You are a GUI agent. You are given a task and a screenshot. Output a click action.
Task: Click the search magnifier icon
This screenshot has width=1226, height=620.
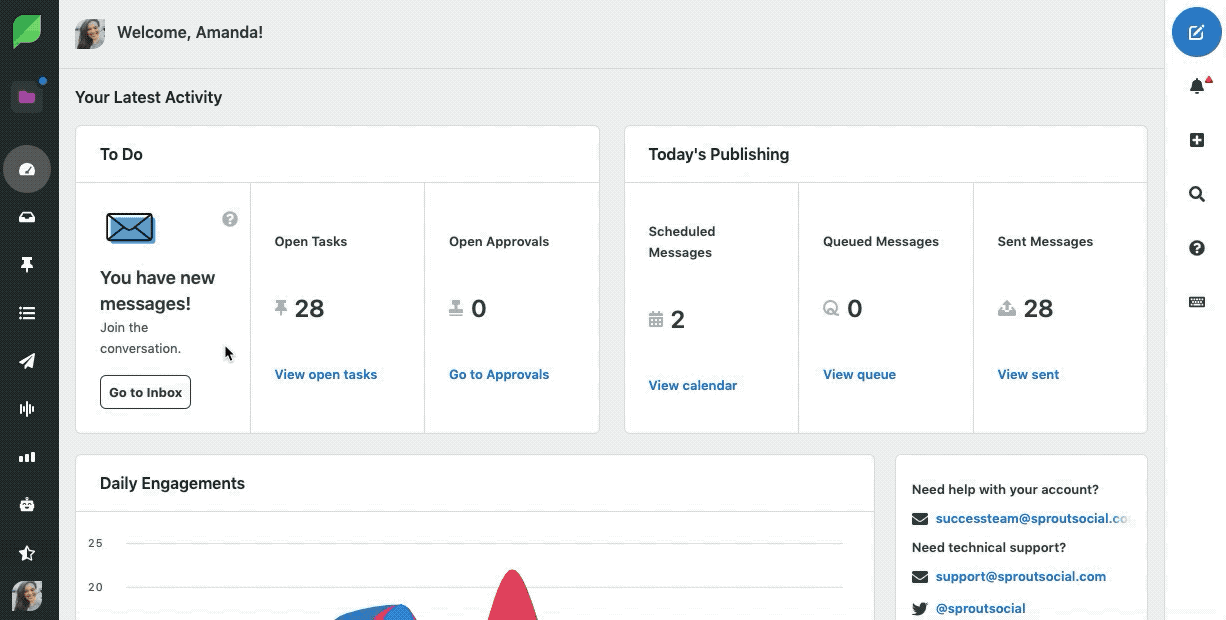pyautogui.click(x=1196, y=194)
